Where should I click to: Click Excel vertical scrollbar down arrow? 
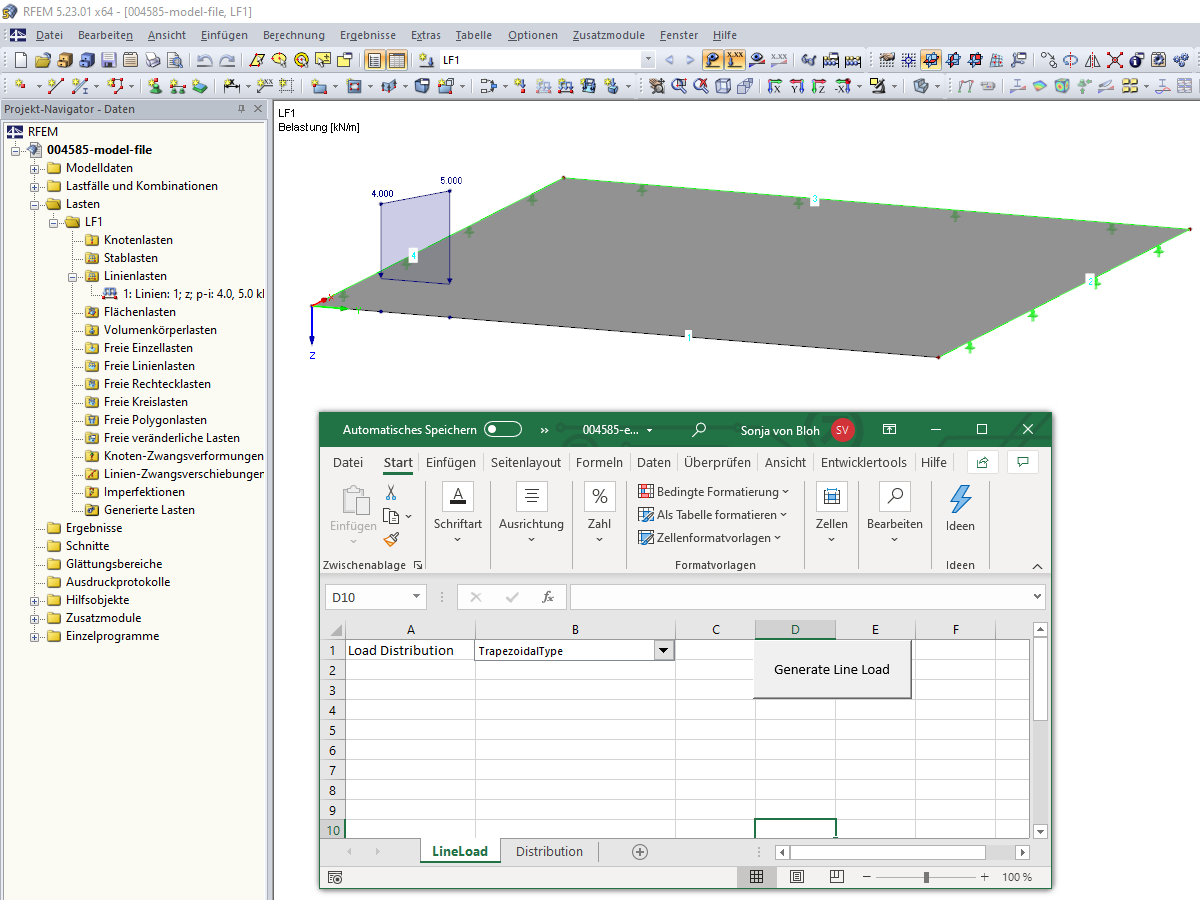[1040, 831]
